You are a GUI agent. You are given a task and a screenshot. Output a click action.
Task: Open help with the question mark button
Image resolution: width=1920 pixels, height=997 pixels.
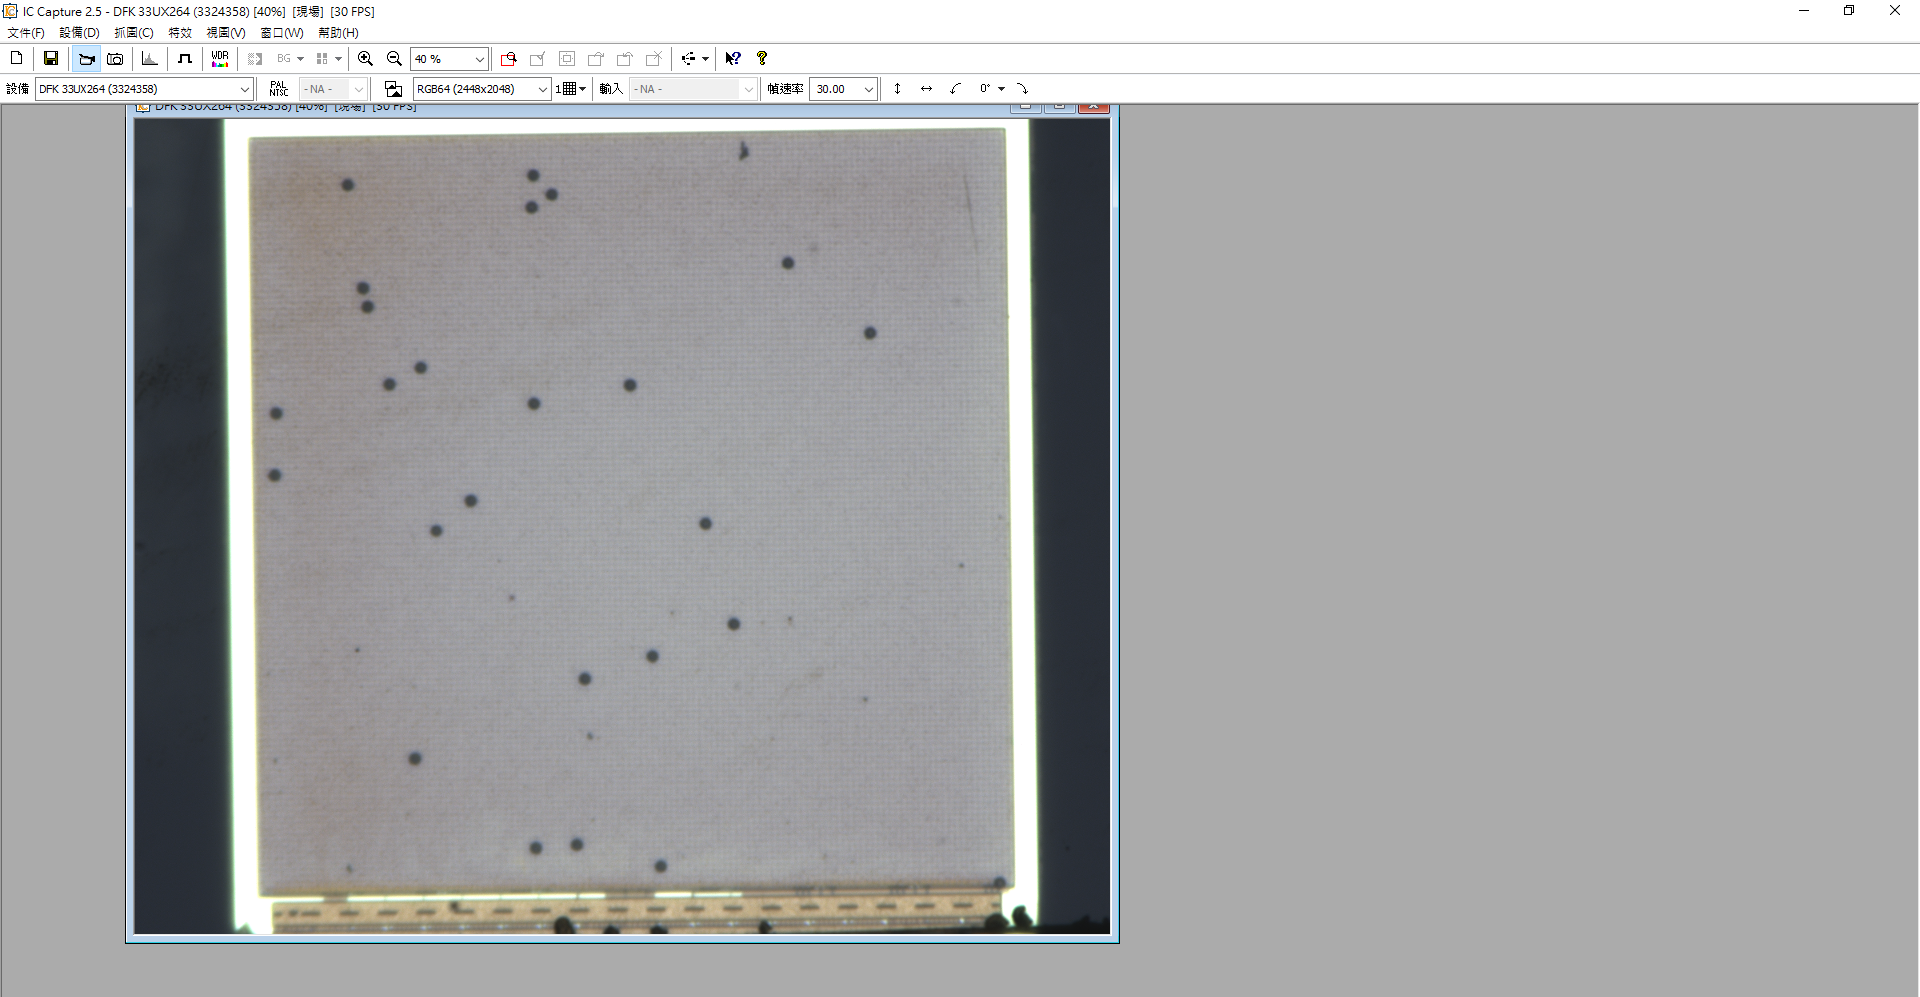point(761,58)
